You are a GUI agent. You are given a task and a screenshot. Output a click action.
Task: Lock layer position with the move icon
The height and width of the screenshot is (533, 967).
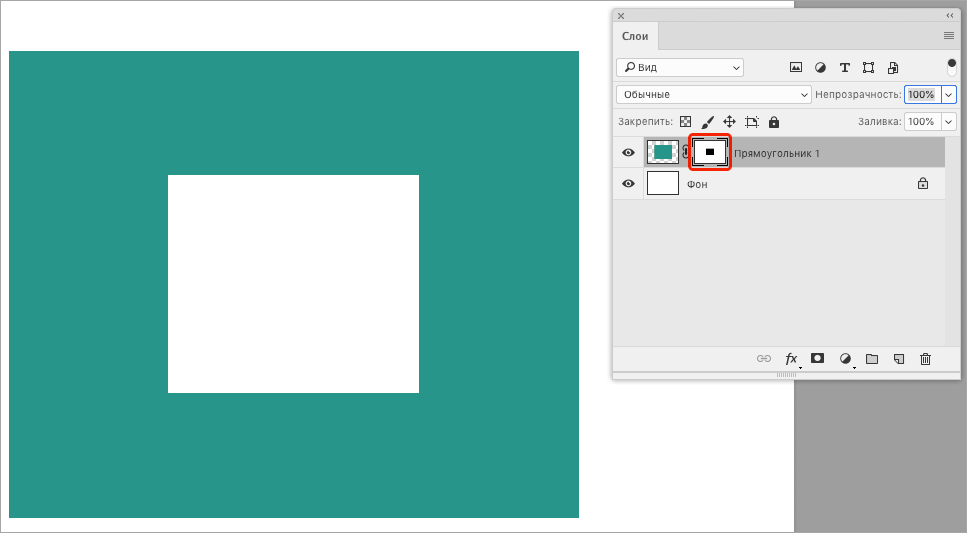[x=729, y=122]
